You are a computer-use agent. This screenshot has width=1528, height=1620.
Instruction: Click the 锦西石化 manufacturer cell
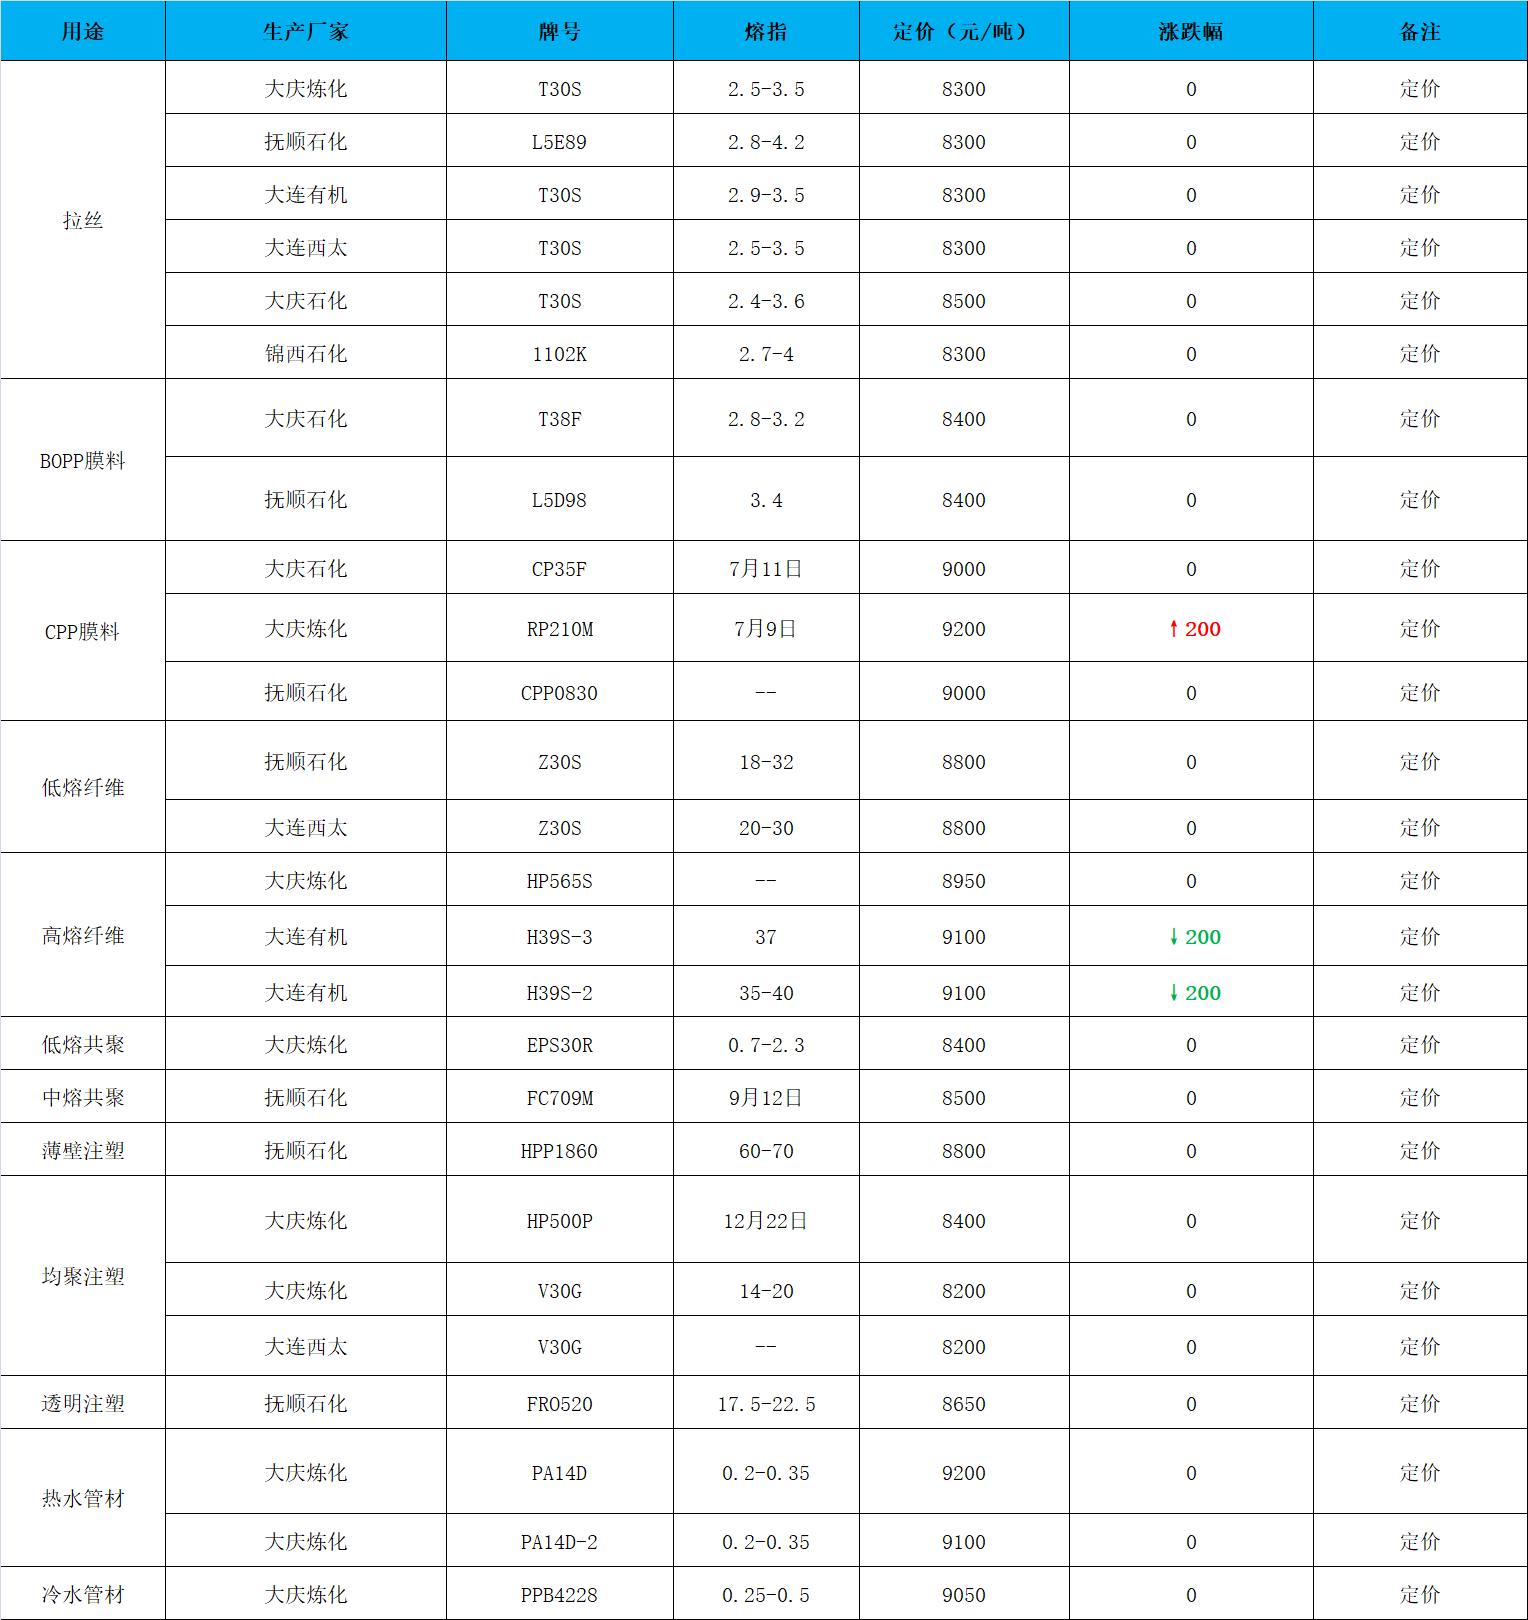(x=305, y=353)
